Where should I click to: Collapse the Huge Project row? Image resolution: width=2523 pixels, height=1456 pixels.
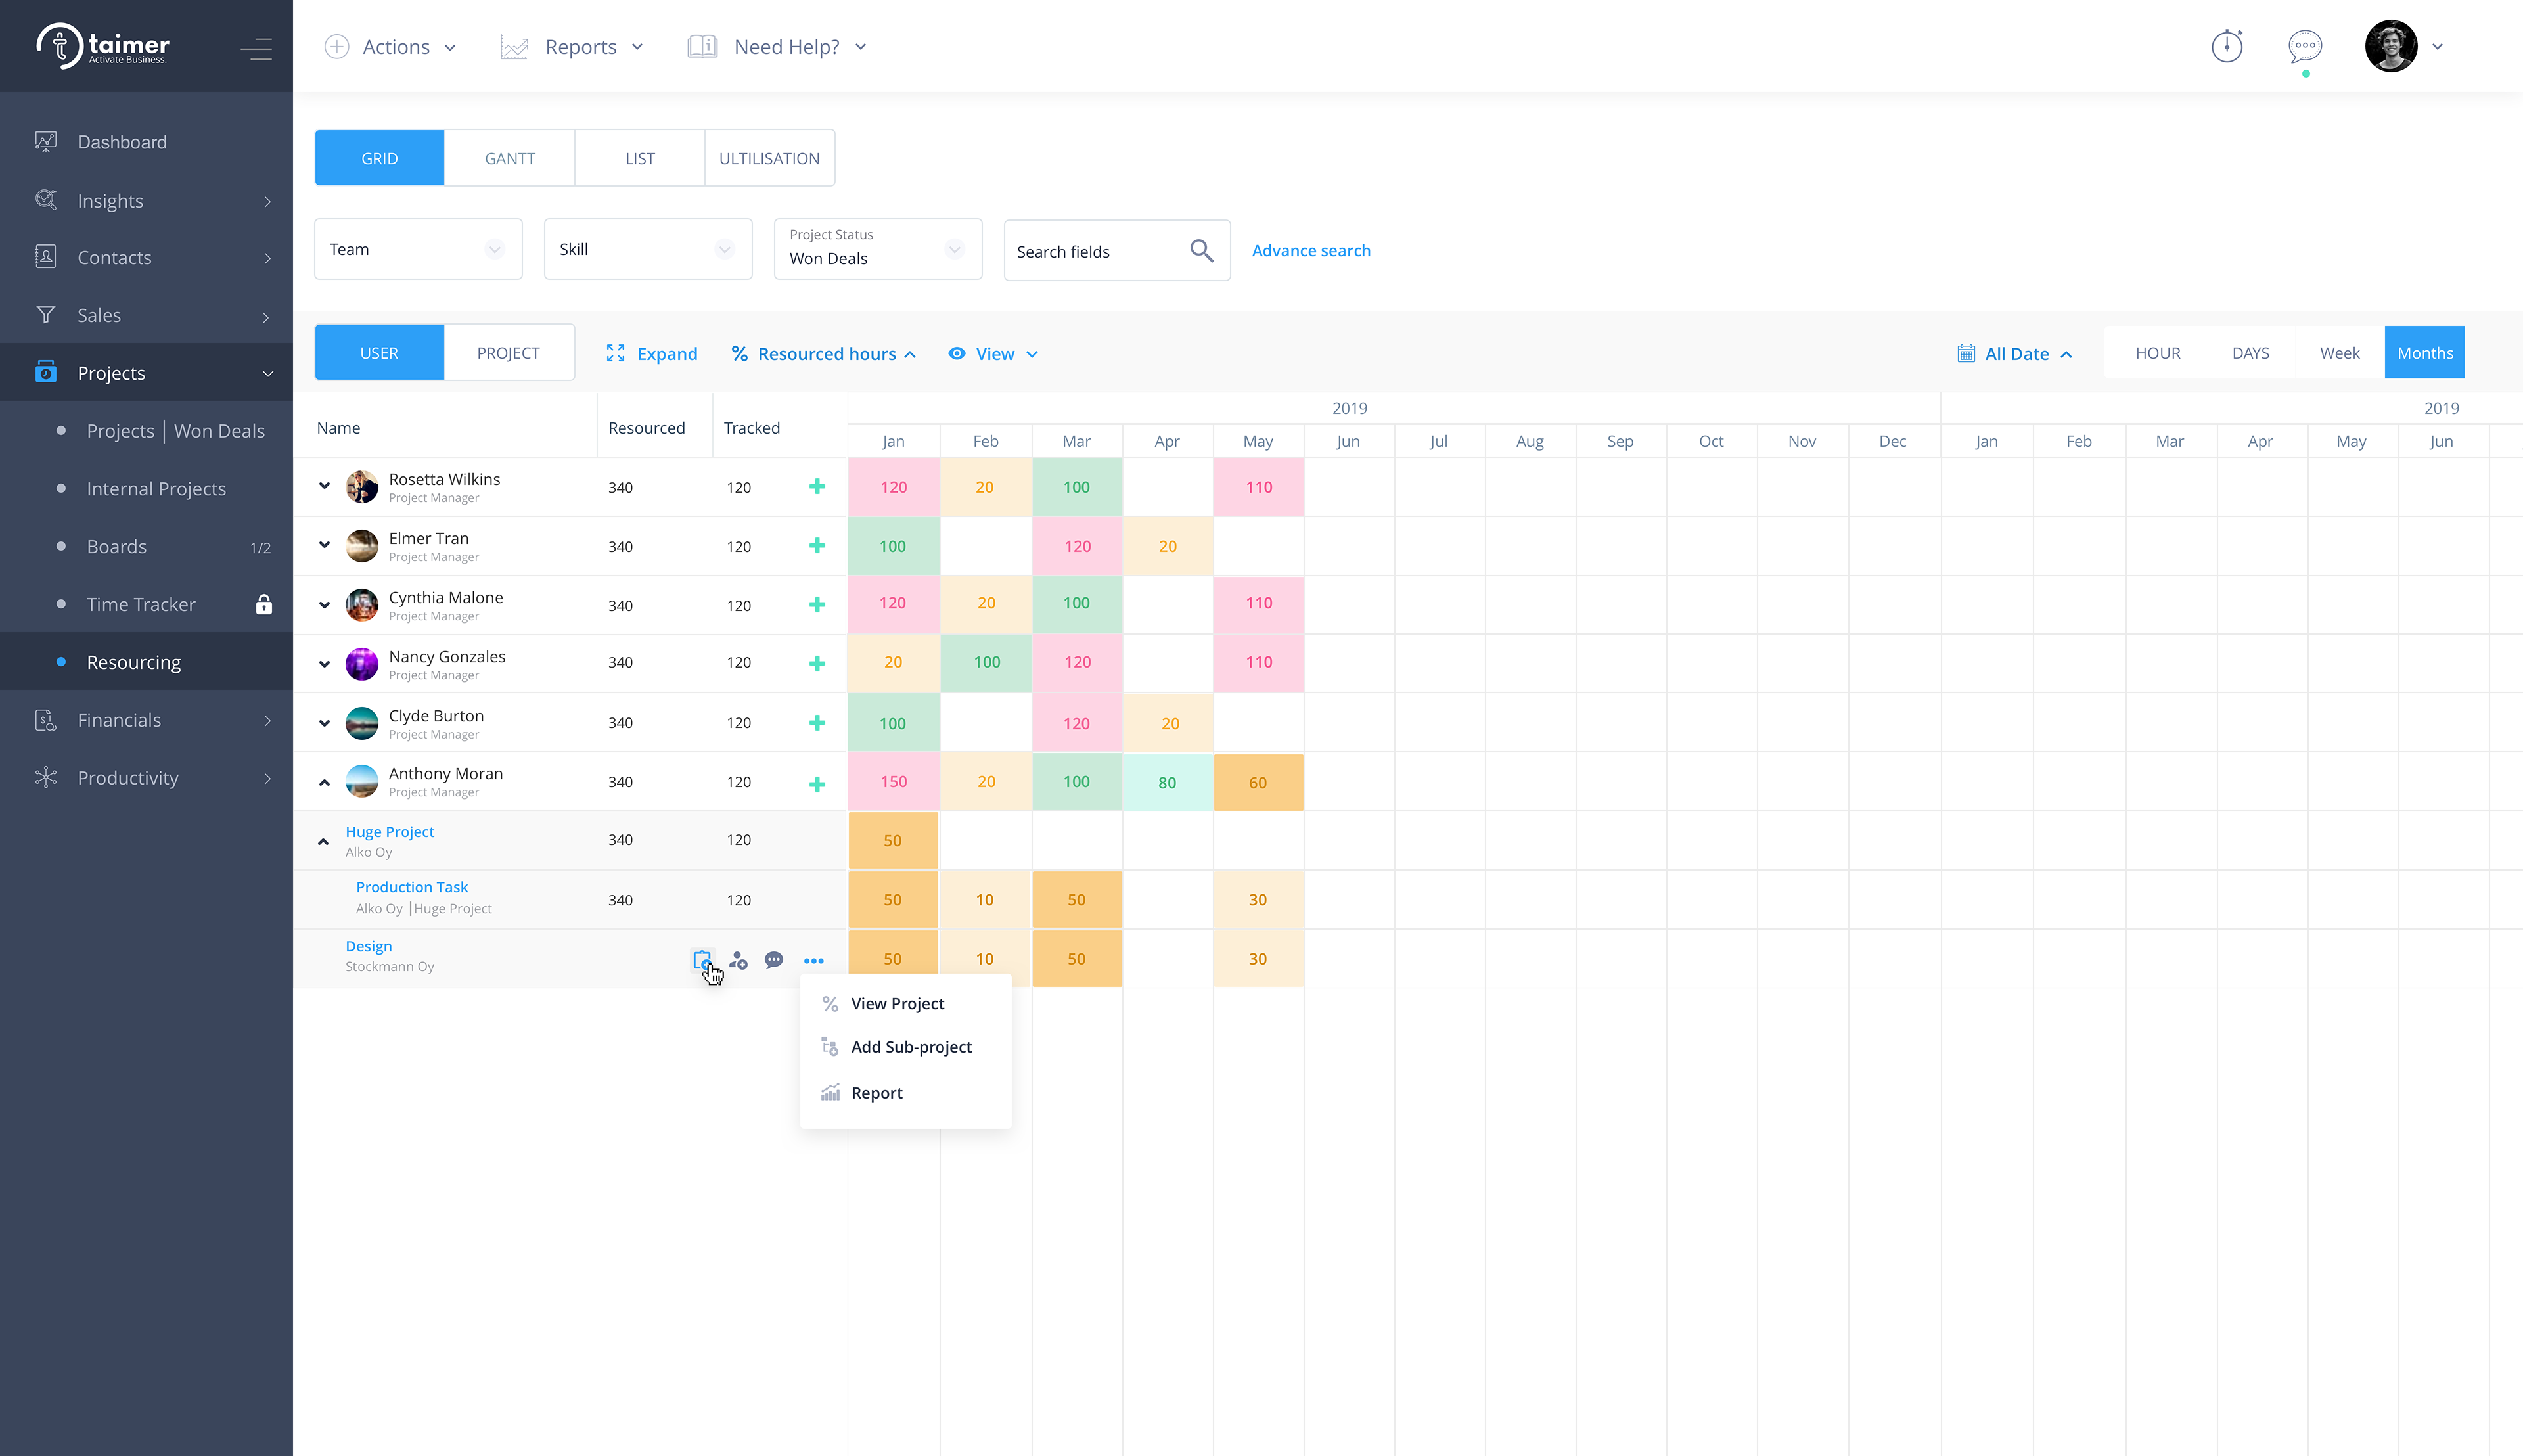tap(323, 842)
